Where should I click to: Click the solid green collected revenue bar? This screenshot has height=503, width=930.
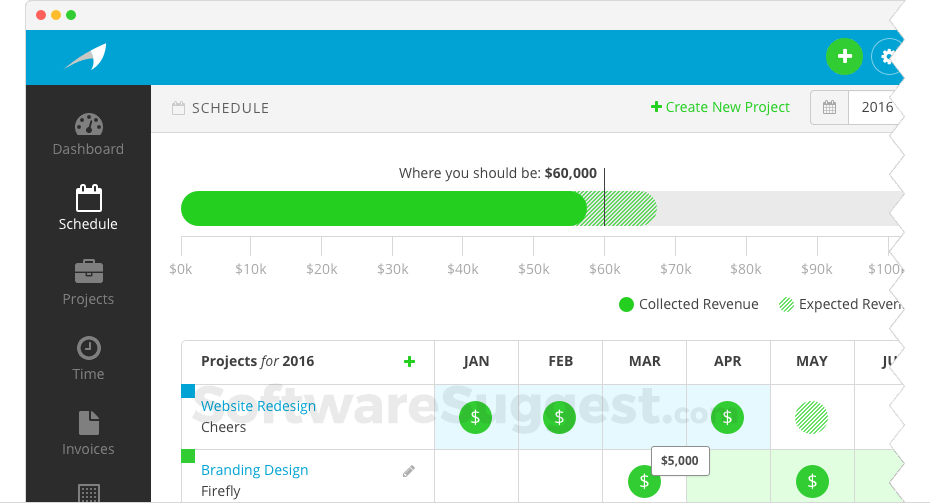[x=384, y=208]
